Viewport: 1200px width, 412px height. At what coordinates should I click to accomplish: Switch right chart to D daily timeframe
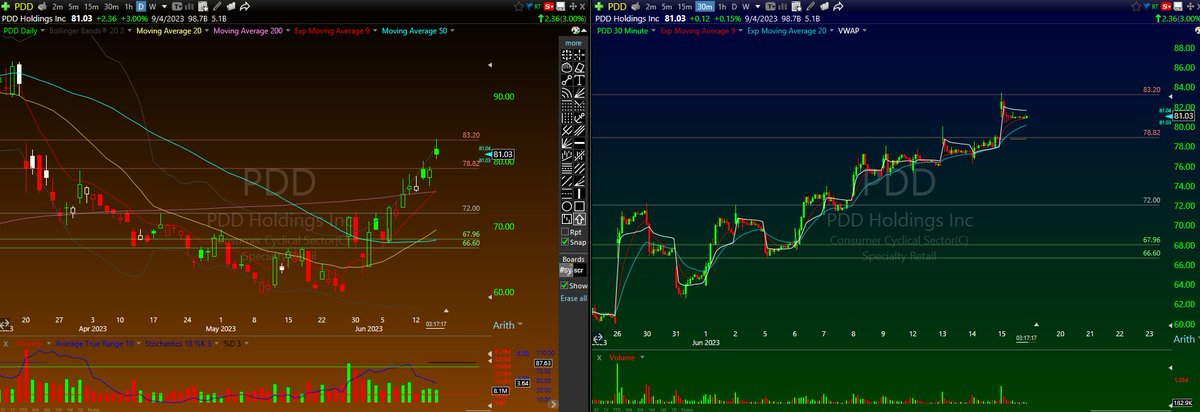(x=734, y=7)
